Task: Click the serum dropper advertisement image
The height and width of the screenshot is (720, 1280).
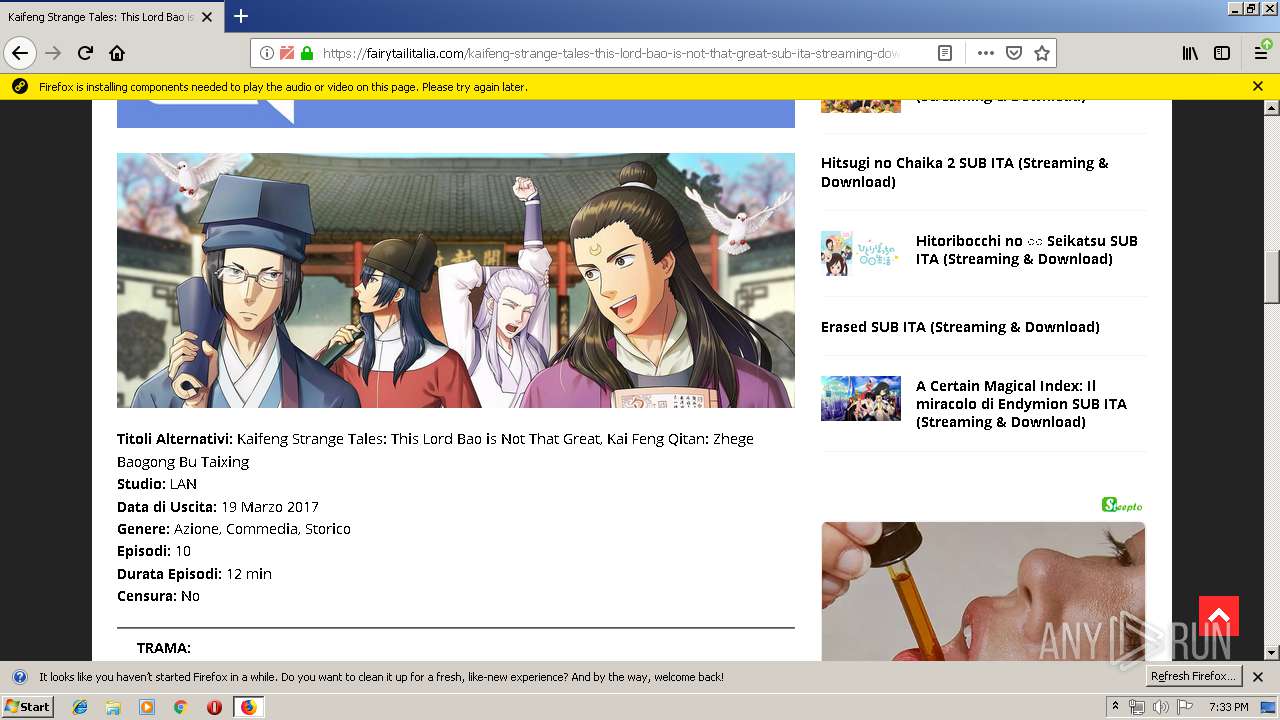Action: click(x=983, y=591)
